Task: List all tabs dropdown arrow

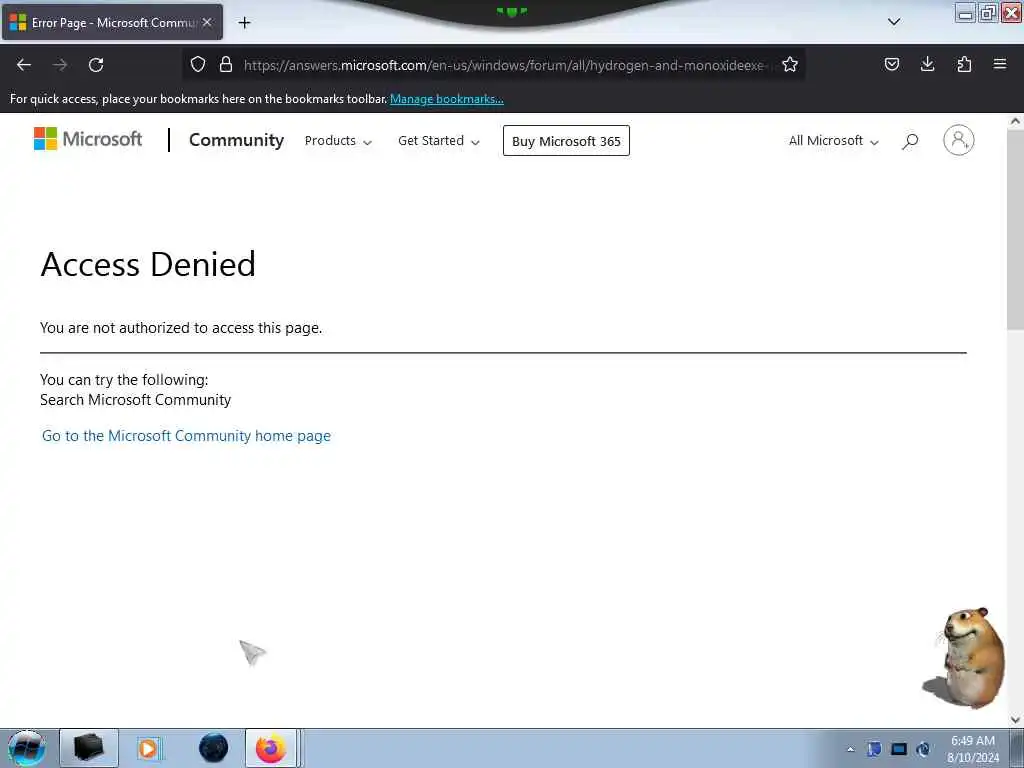Action: click(x=894, y=22)
